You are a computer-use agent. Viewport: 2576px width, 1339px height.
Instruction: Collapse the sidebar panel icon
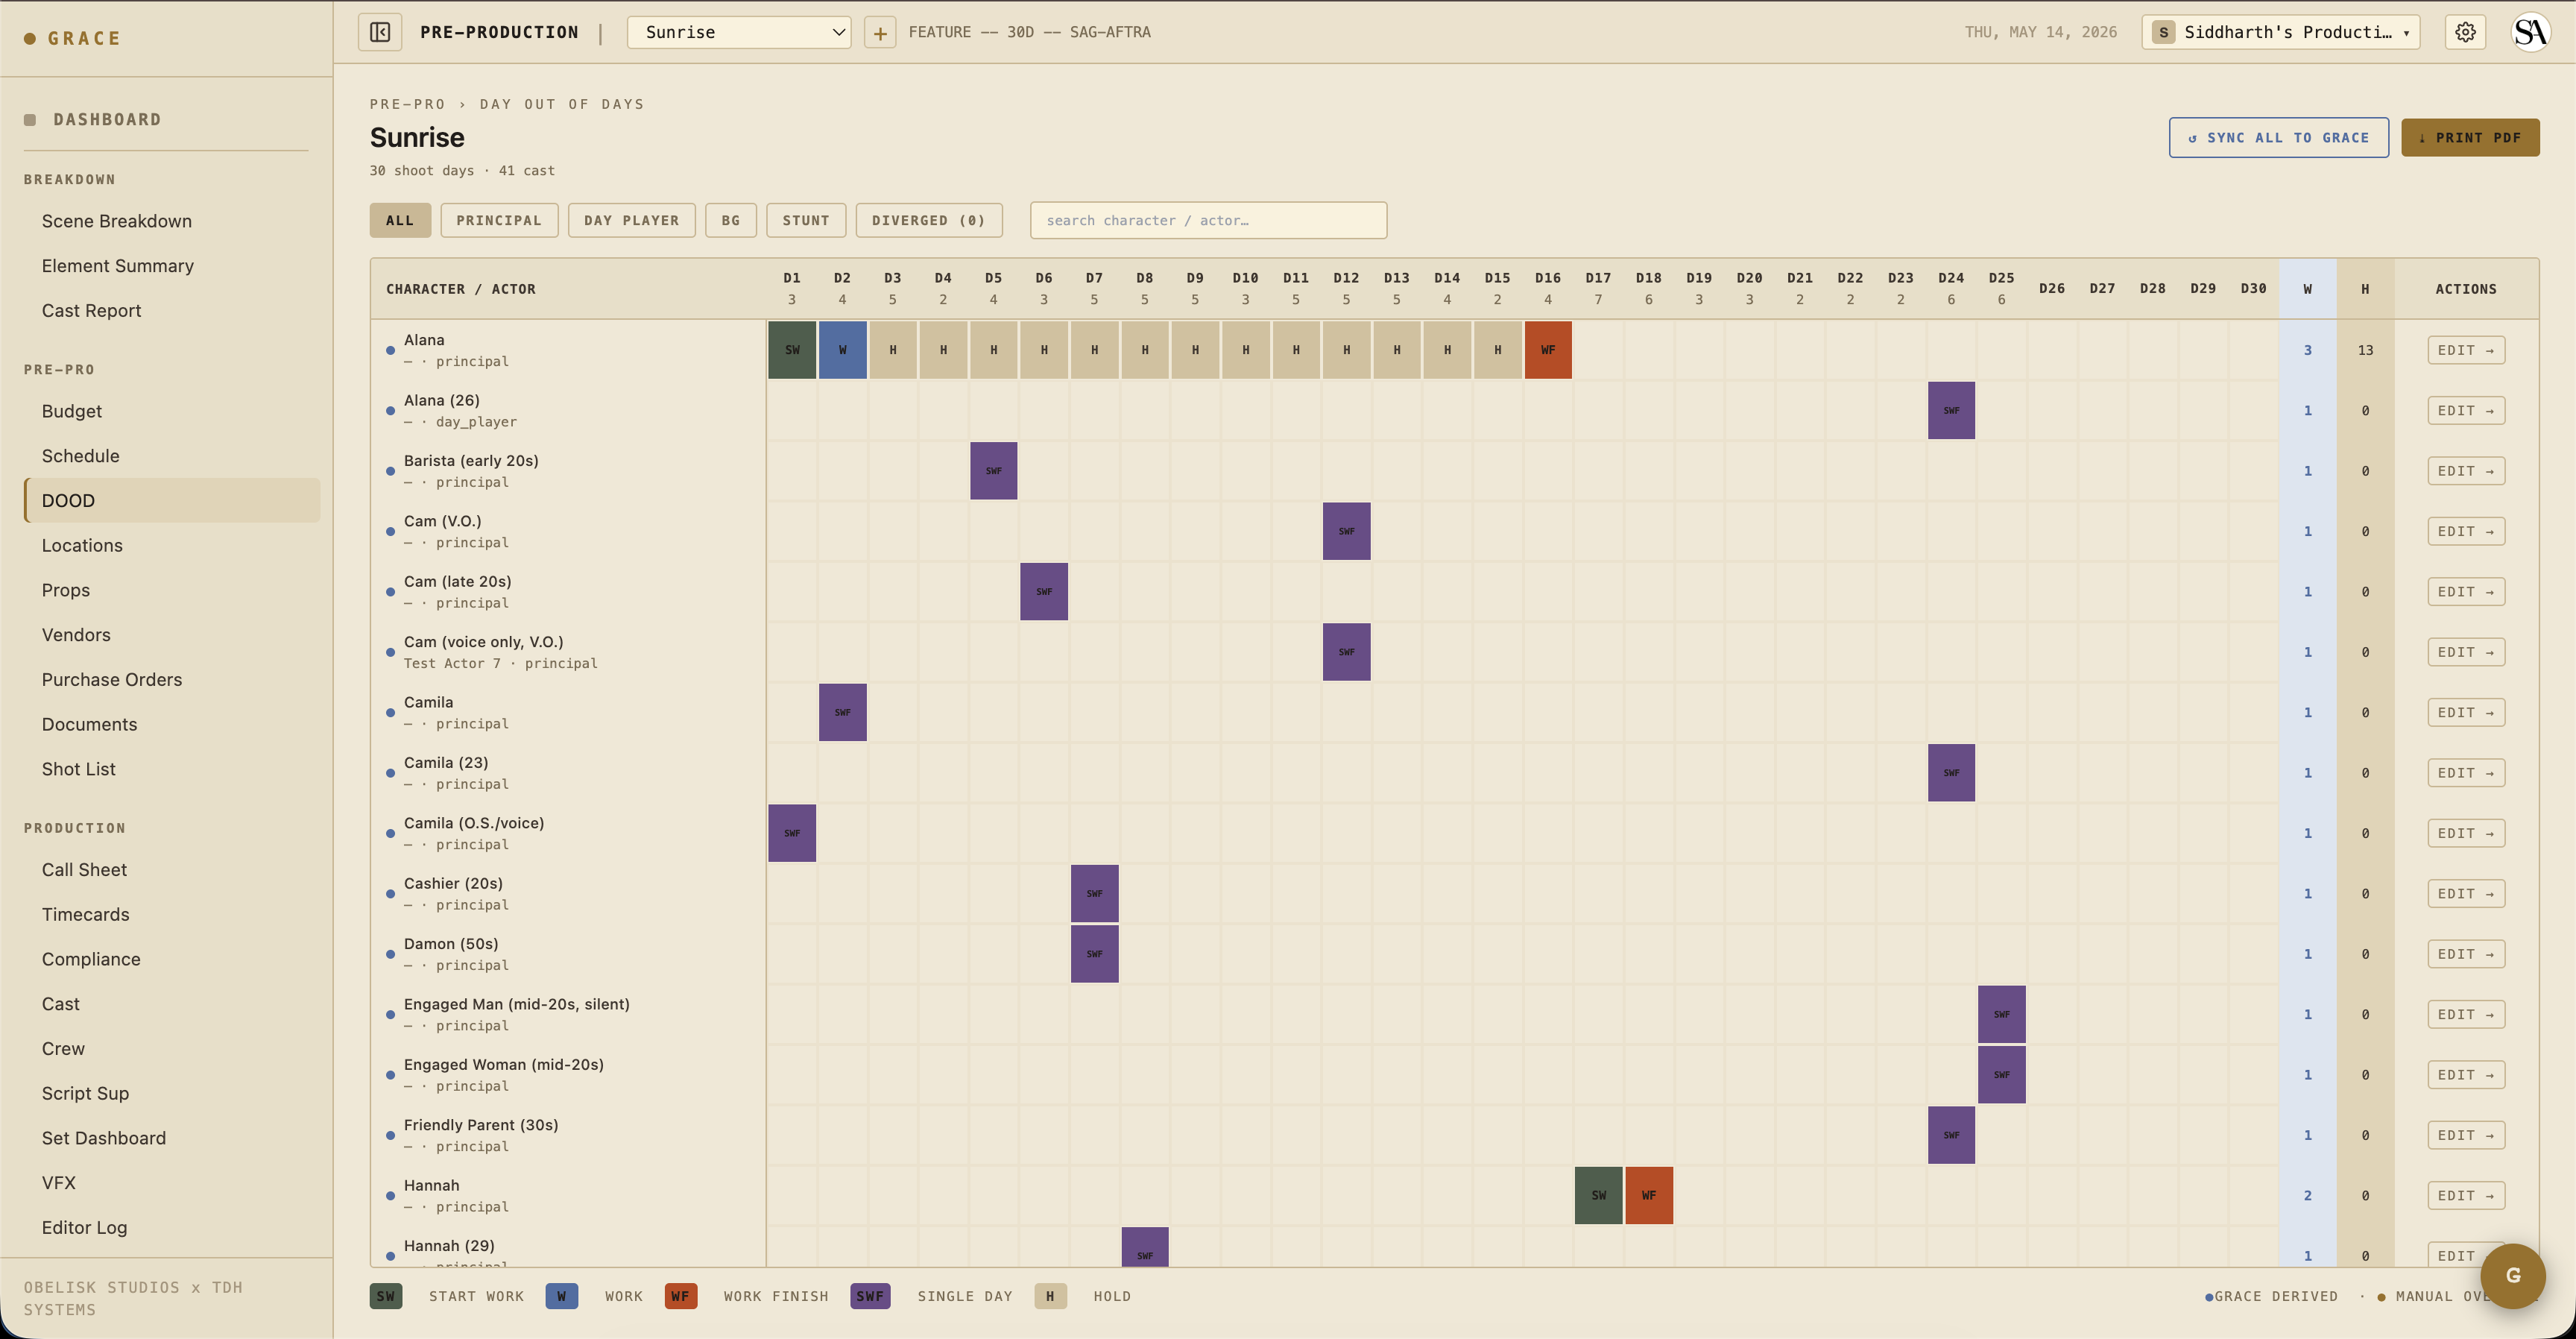[380, 32]
